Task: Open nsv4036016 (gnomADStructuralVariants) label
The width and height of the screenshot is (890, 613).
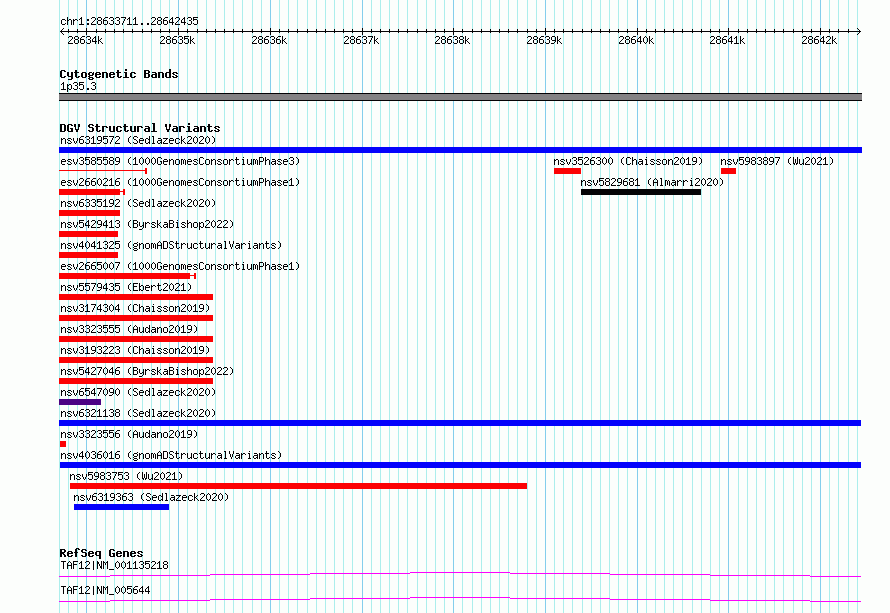Action: [171, 455]
